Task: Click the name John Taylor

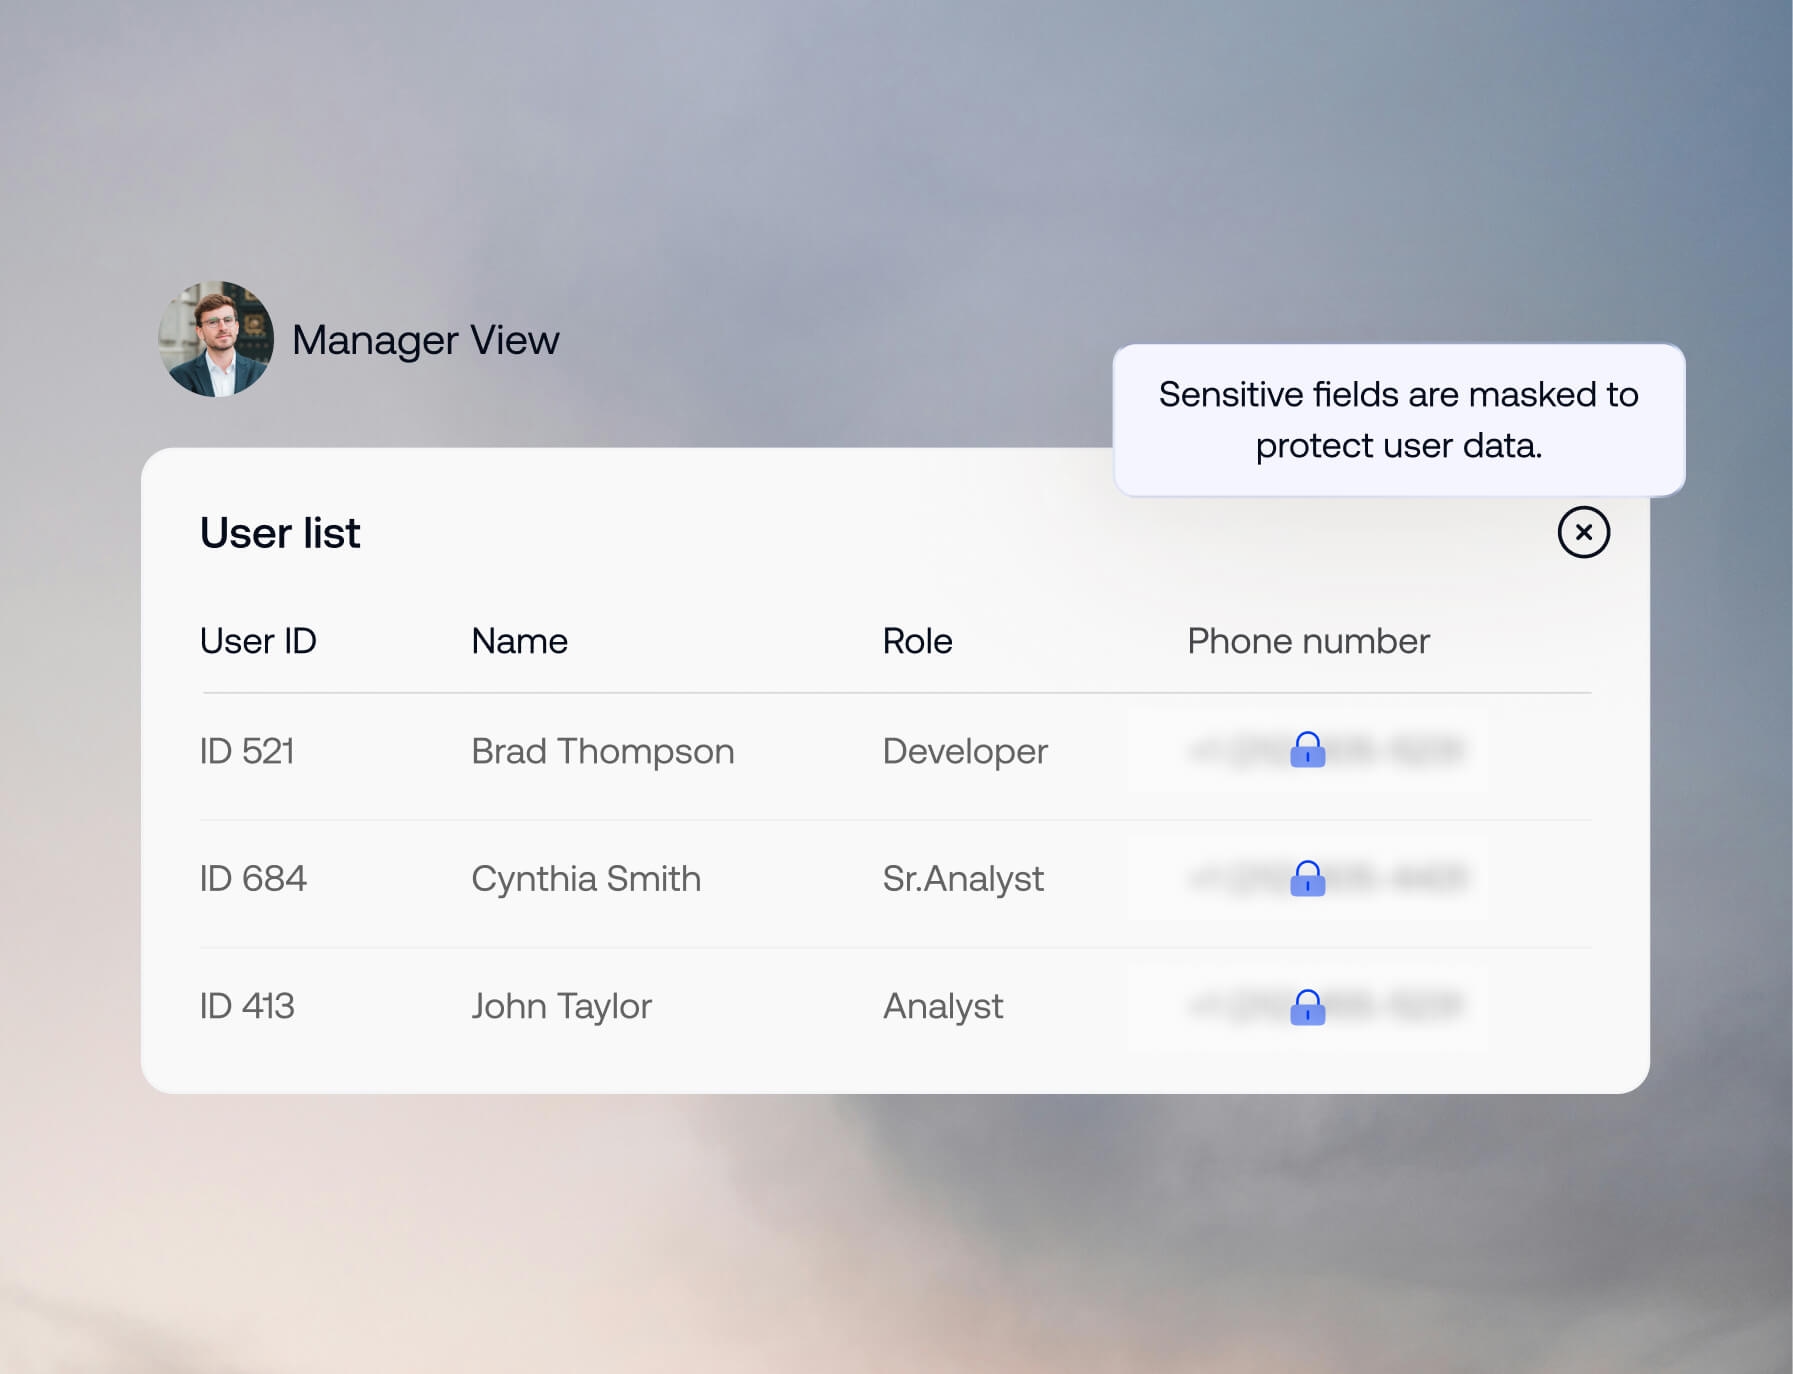Action: [561, 1006]
